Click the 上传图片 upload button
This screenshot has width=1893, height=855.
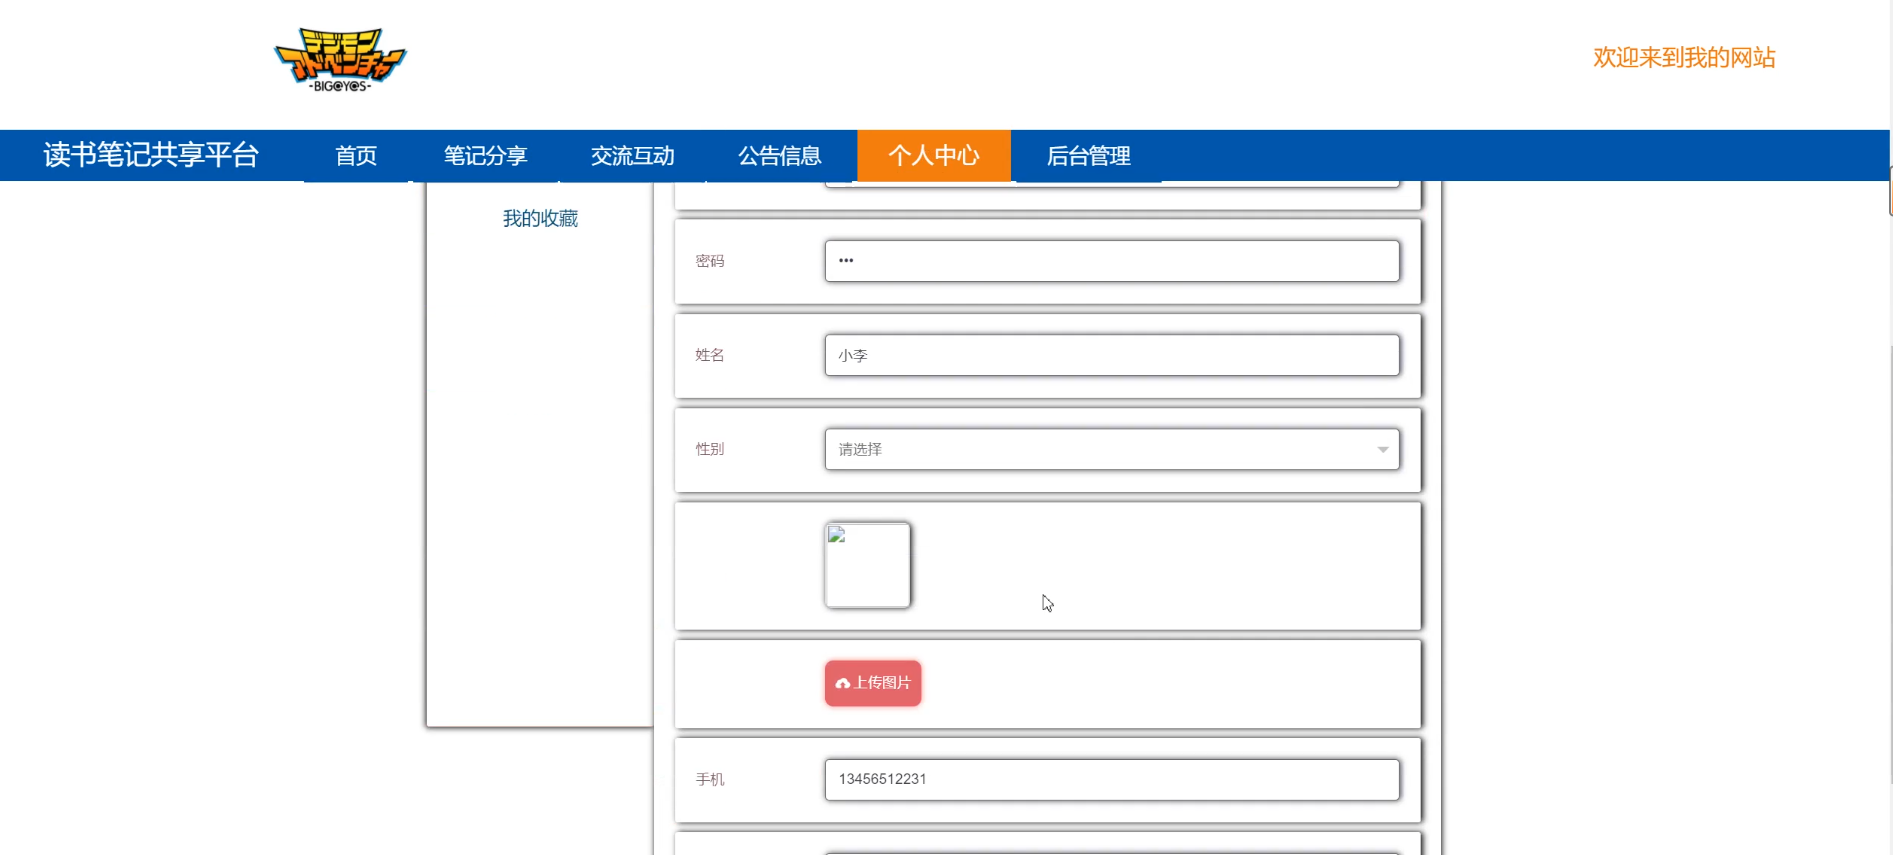[873, 683]
